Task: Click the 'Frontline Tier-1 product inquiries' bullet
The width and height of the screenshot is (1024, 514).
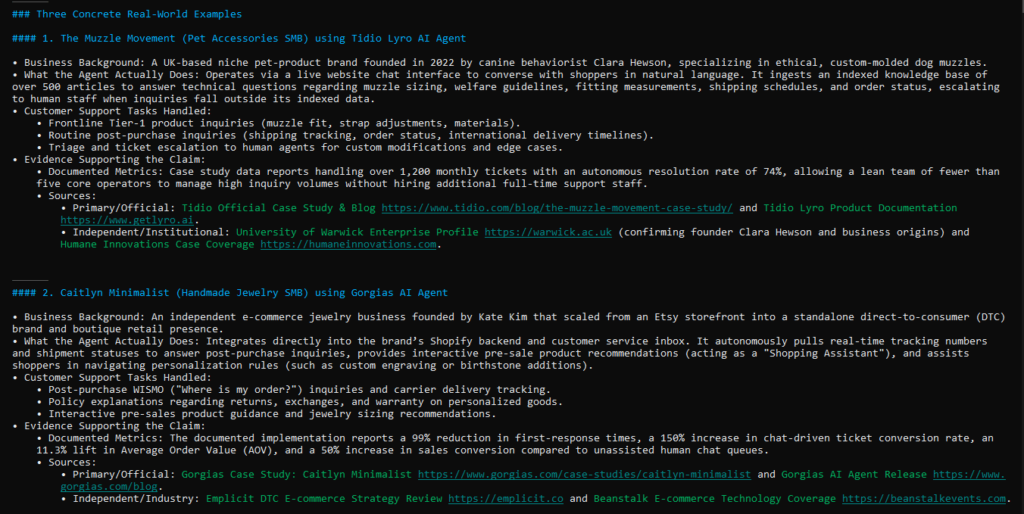Action: pos(279,123)
